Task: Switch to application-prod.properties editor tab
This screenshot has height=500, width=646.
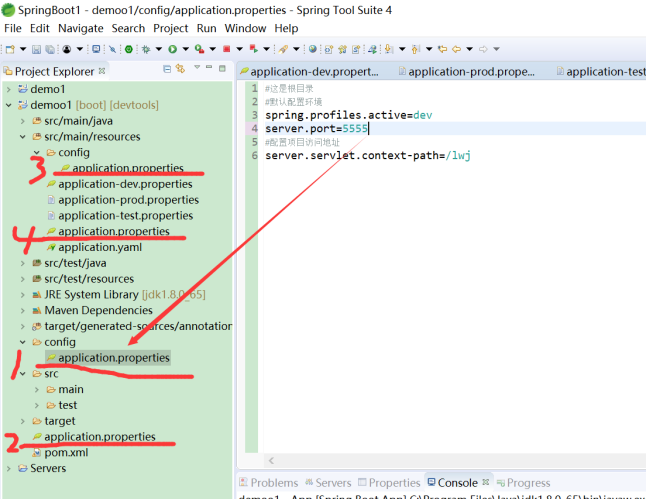Action: pyautogui.click(x=467, y=72)
